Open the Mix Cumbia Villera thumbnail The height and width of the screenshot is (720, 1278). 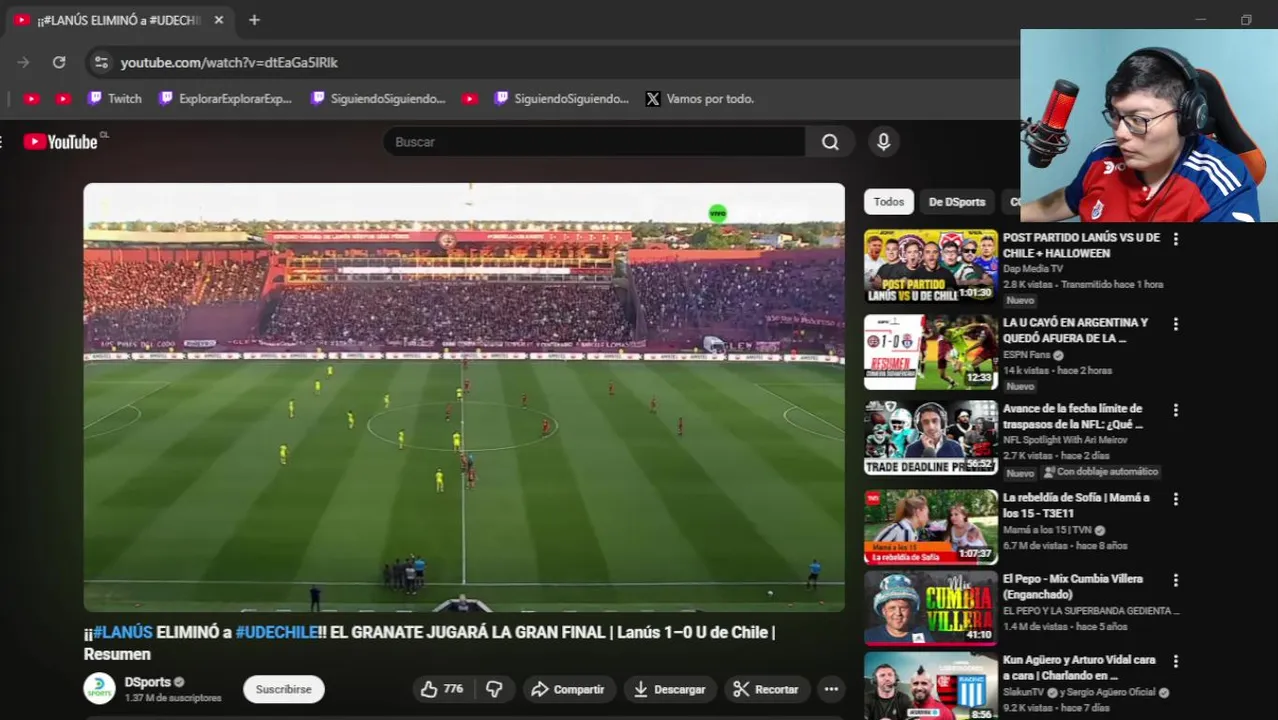(931, 607)
